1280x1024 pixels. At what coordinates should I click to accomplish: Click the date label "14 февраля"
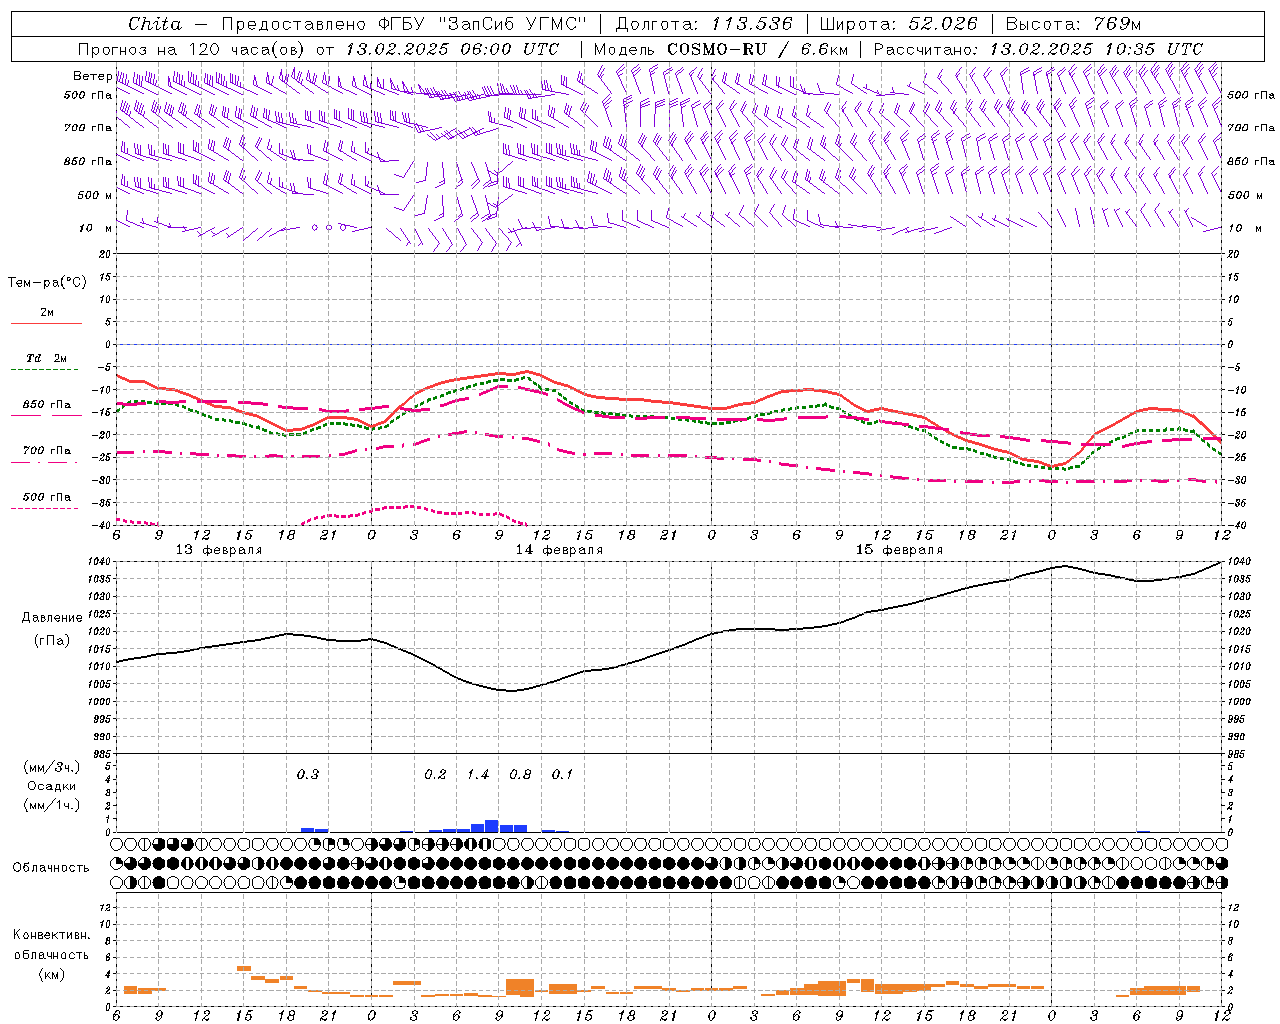click(x=559, y=550)
